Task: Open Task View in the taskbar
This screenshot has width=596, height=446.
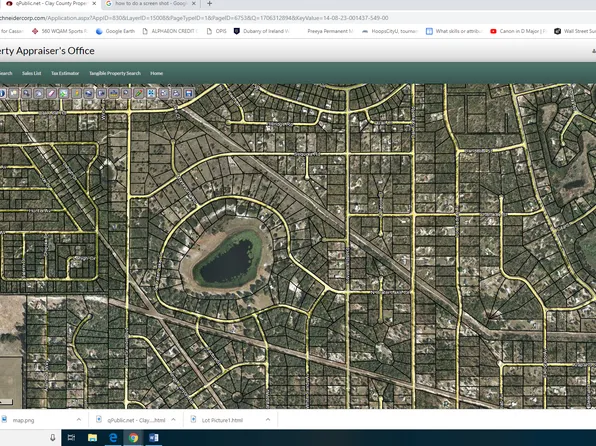Action: click(x=71, y=438)
